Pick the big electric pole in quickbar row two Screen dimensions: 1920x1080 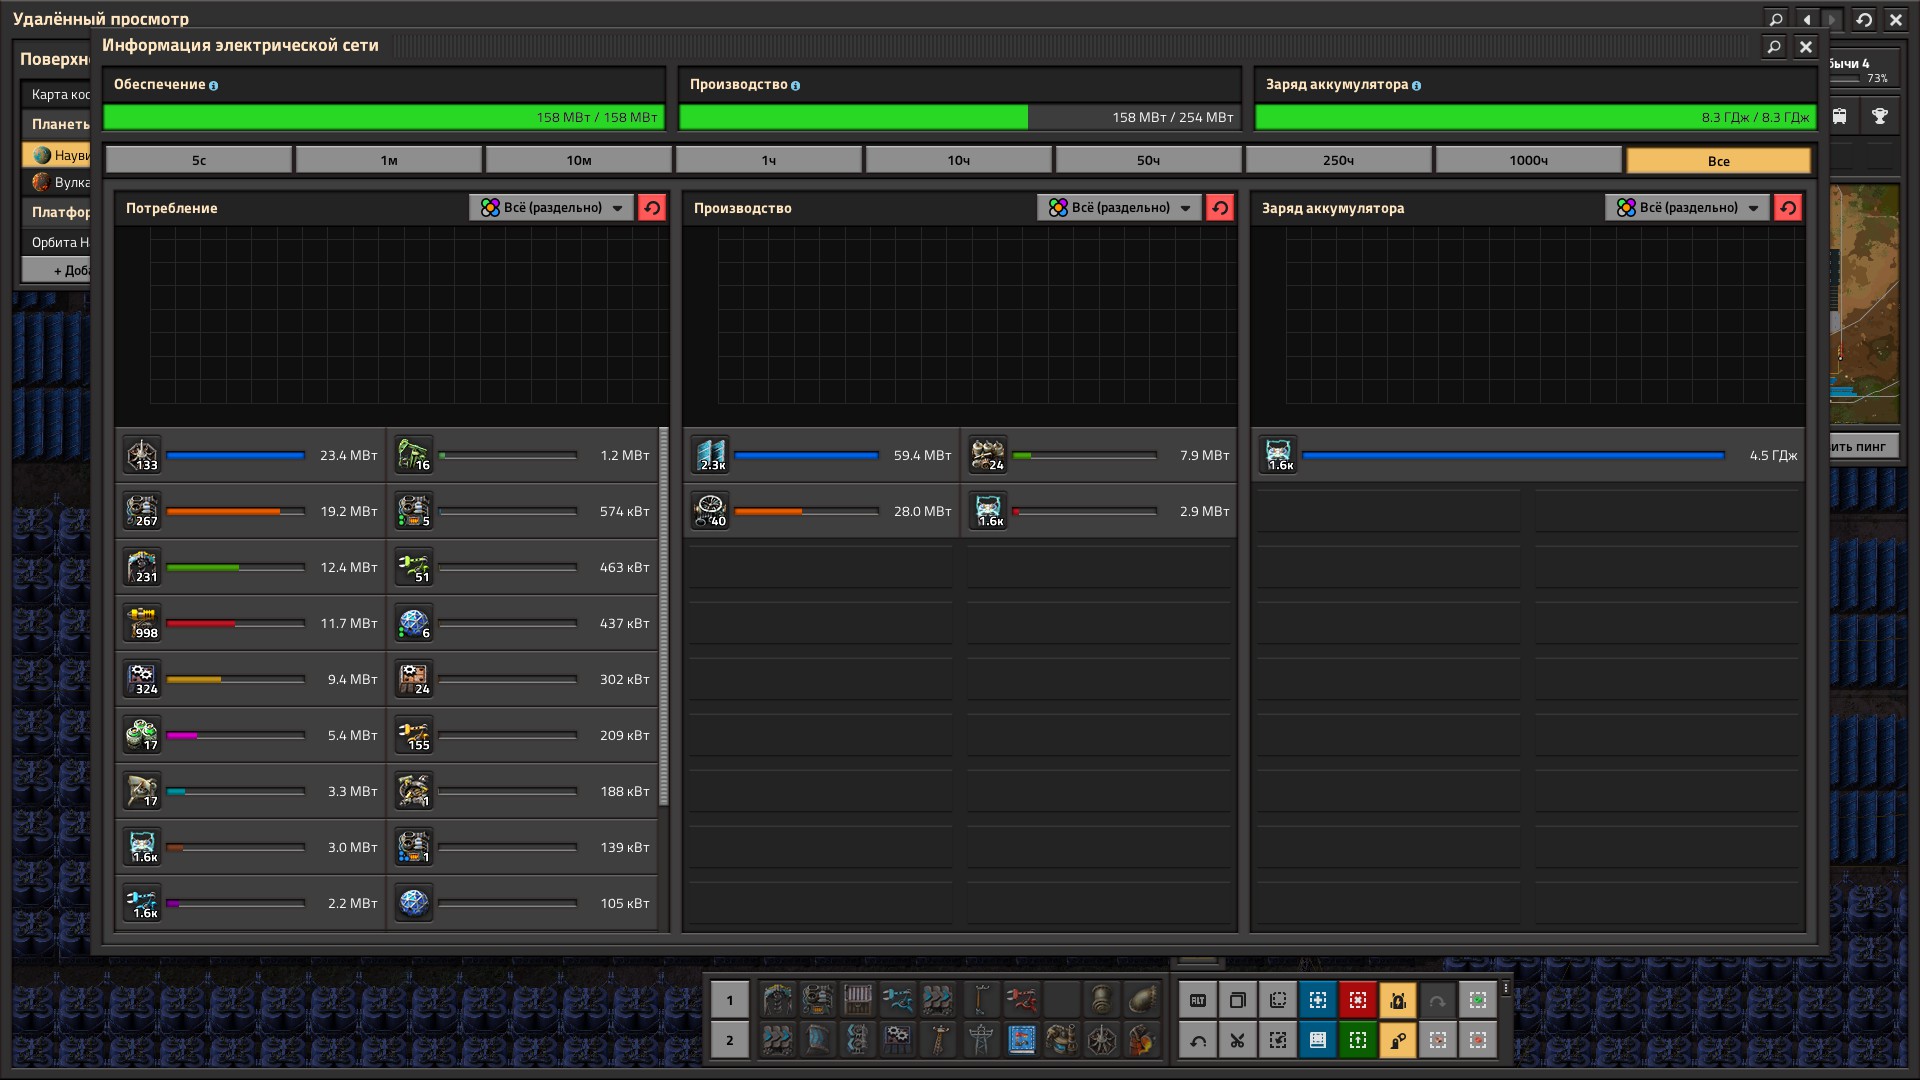[x=981, y=1040]
